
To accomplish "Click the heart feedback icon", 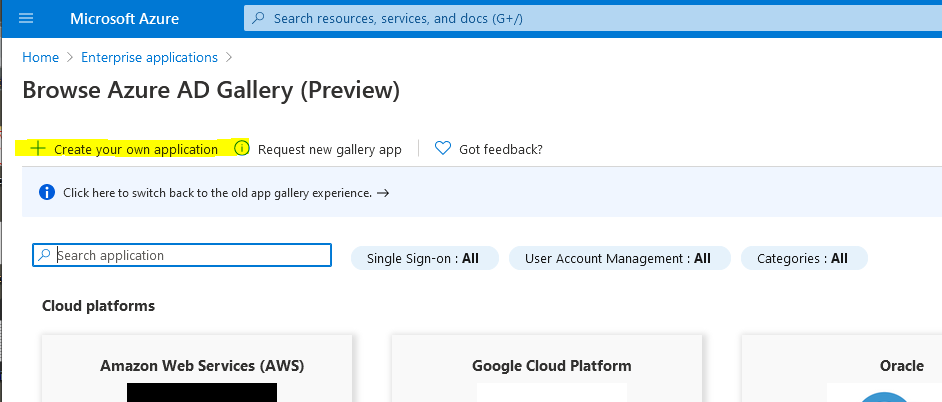I will point(443,148).
